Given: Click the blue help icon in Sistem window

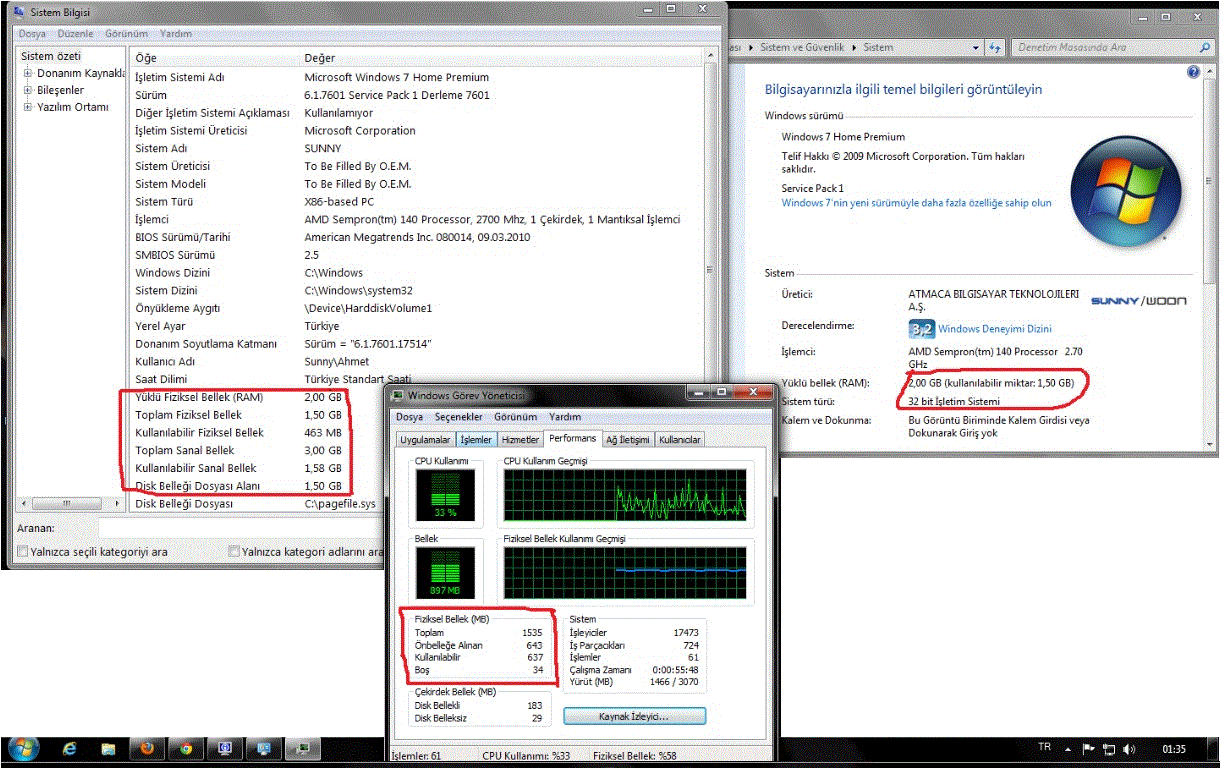Looking at the screenshot, I should pos(1193,72).
